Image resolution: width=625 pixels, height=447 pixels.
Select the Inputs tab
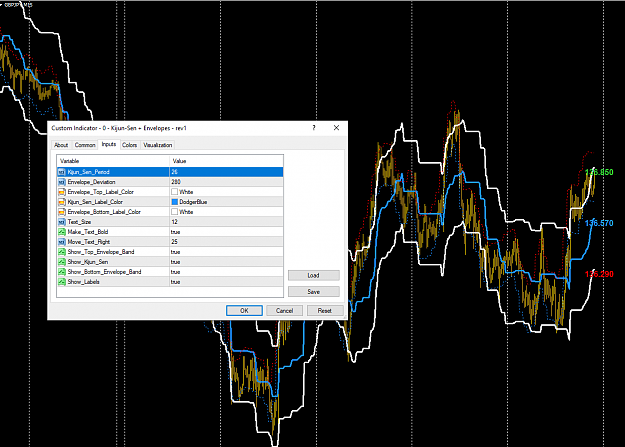109,144
